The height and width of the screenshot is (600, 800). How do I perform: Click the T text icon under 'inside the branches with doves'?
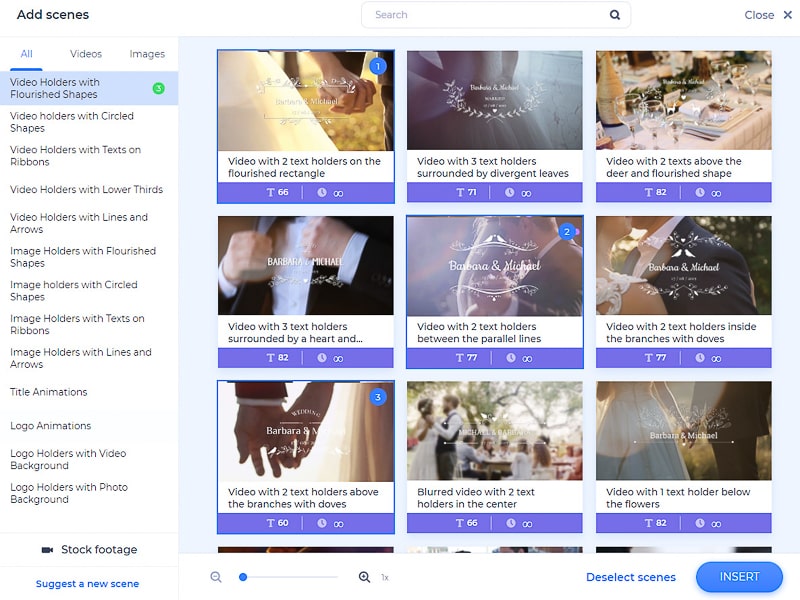pos(648,358)
